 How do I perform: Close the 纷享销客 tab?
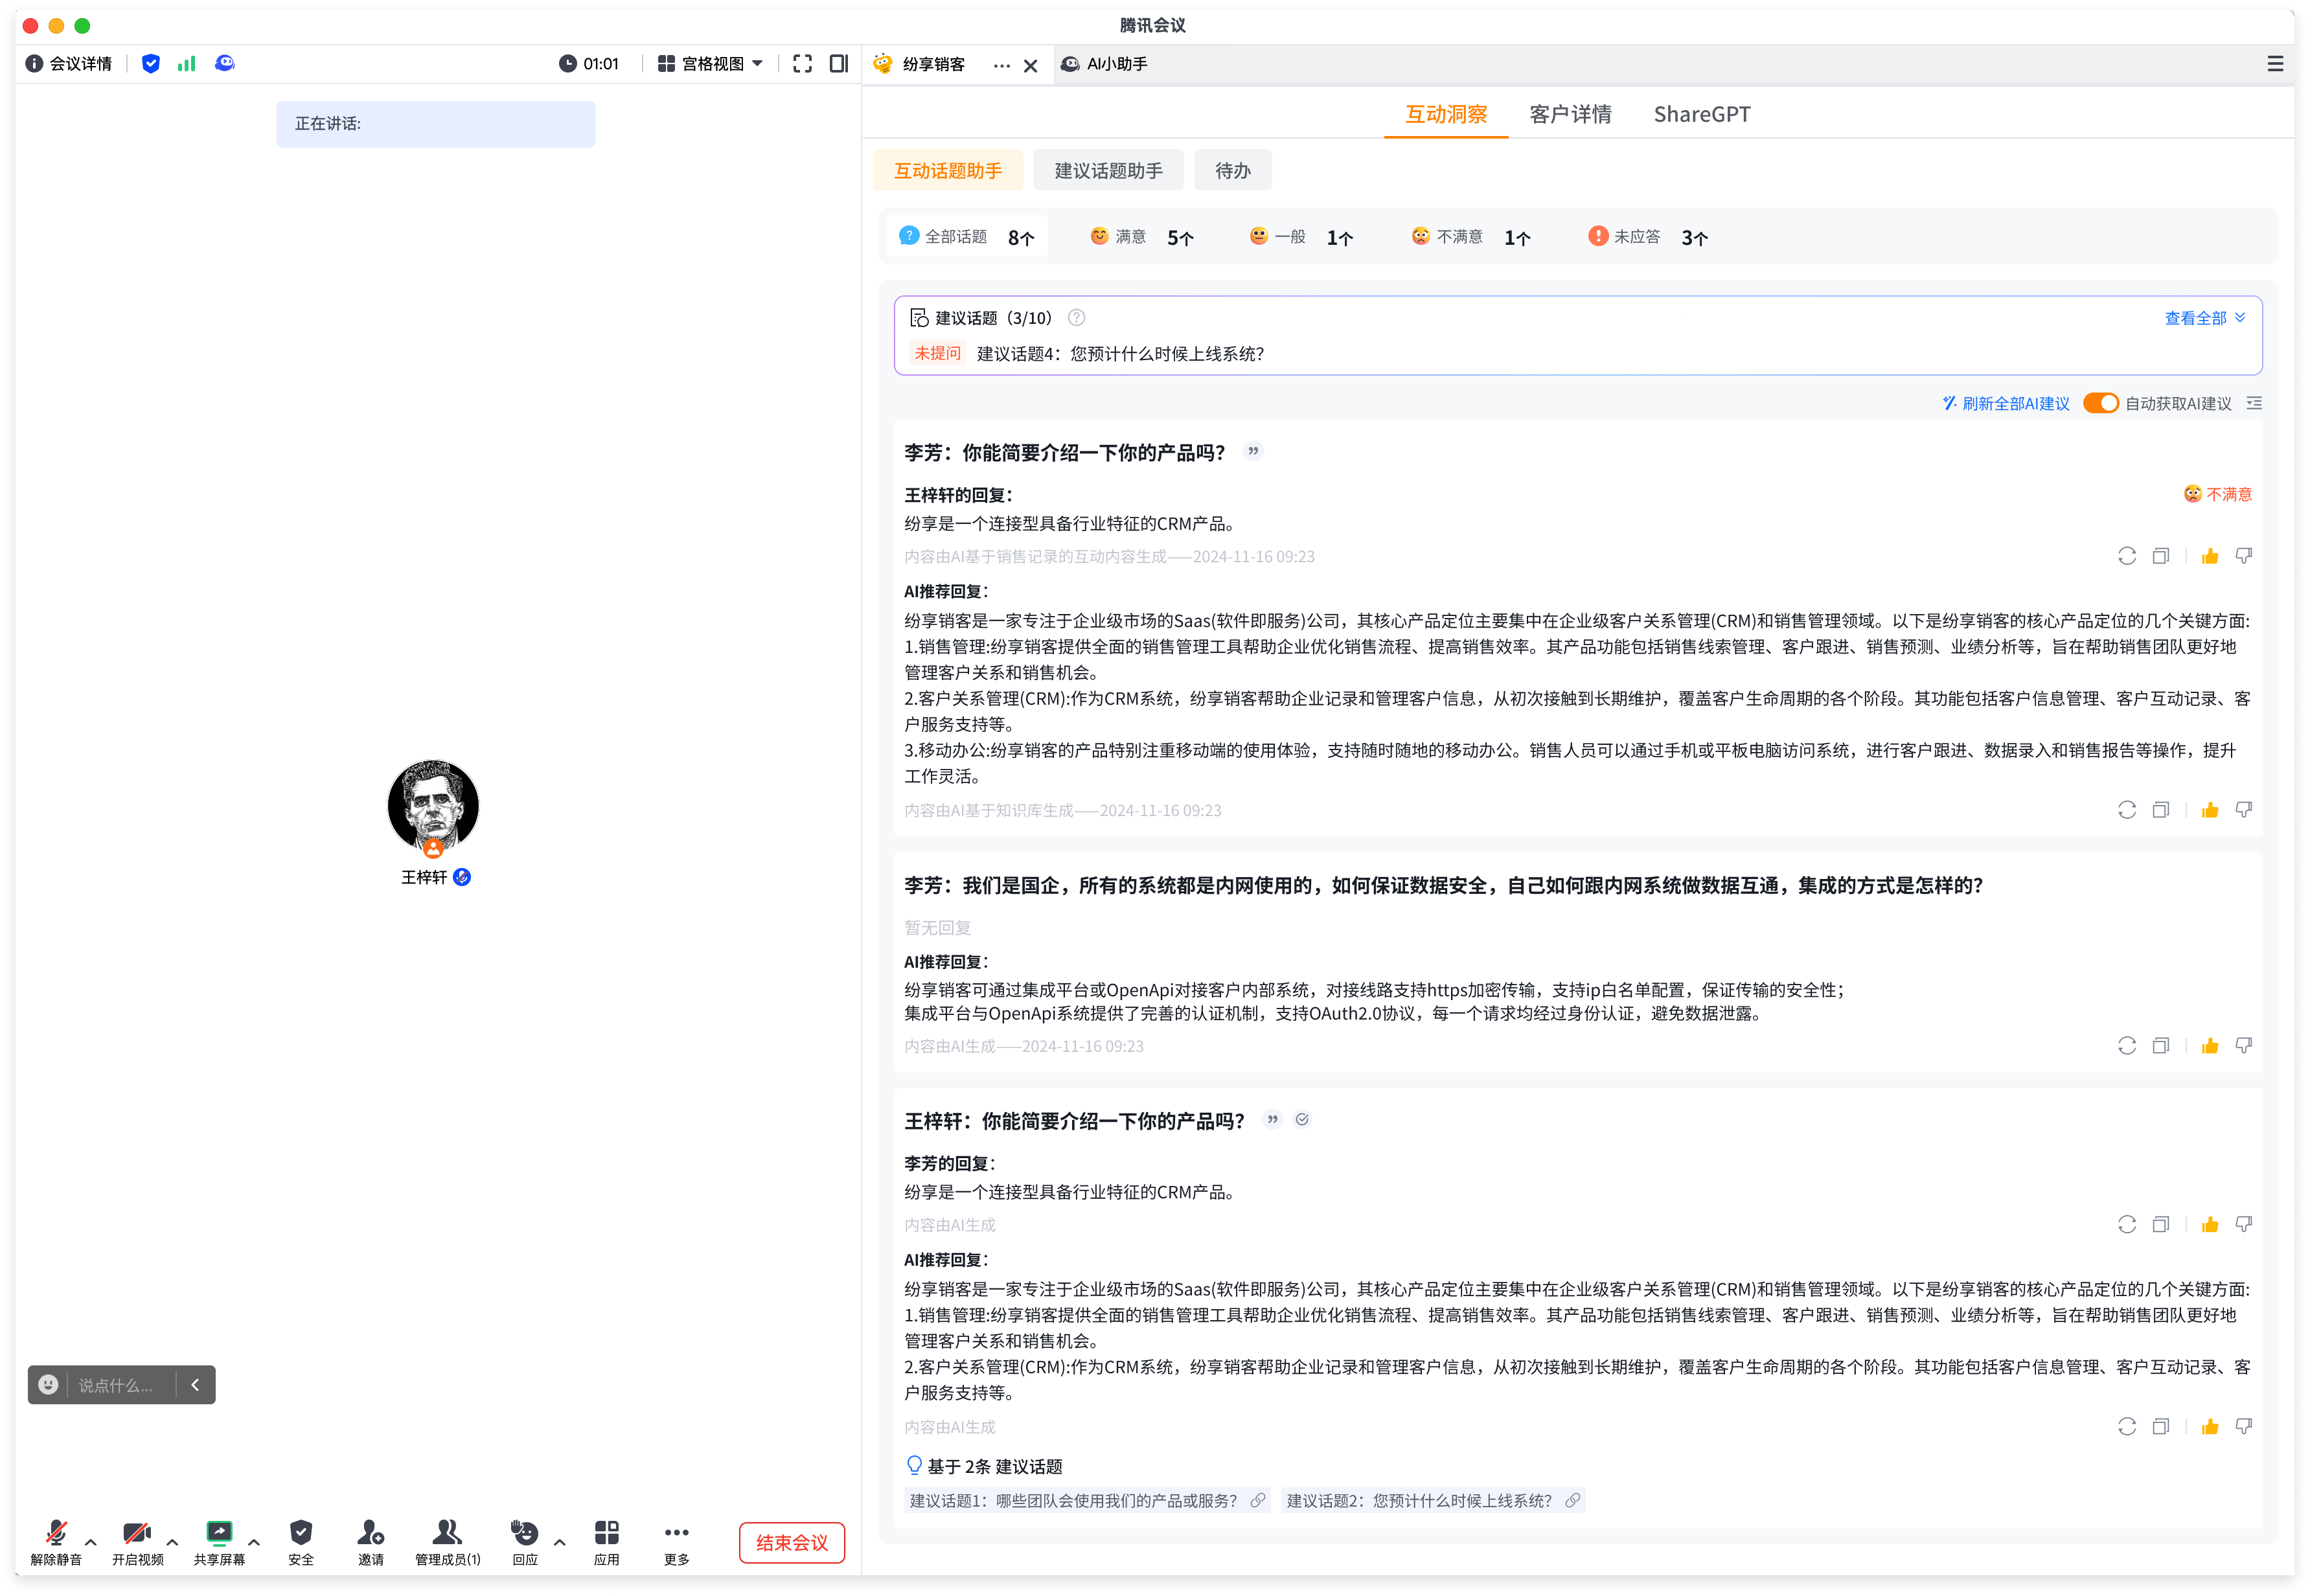coord(1031,66)
